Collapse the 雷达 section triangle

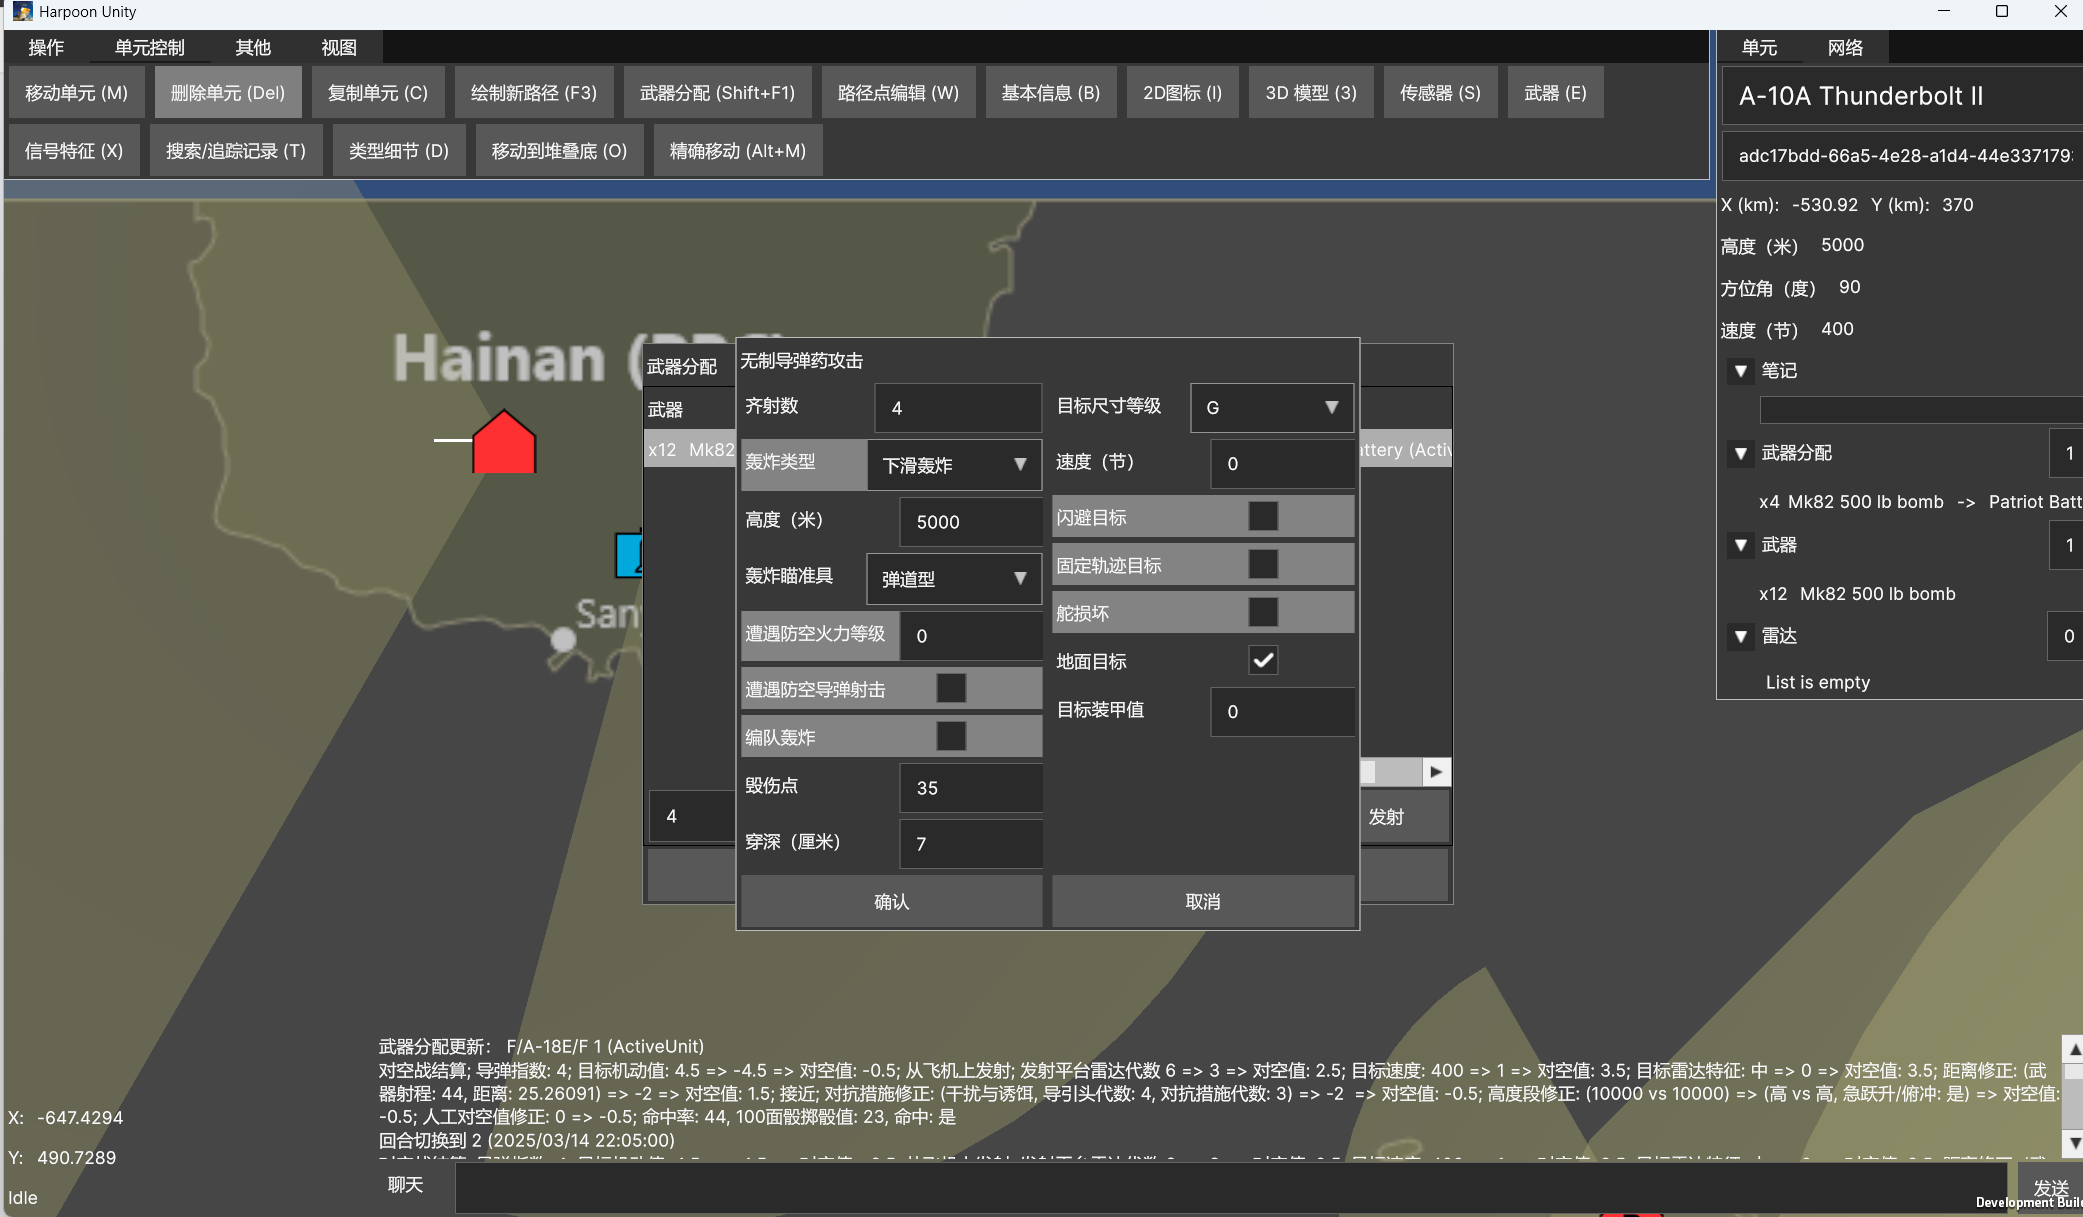1741,636
